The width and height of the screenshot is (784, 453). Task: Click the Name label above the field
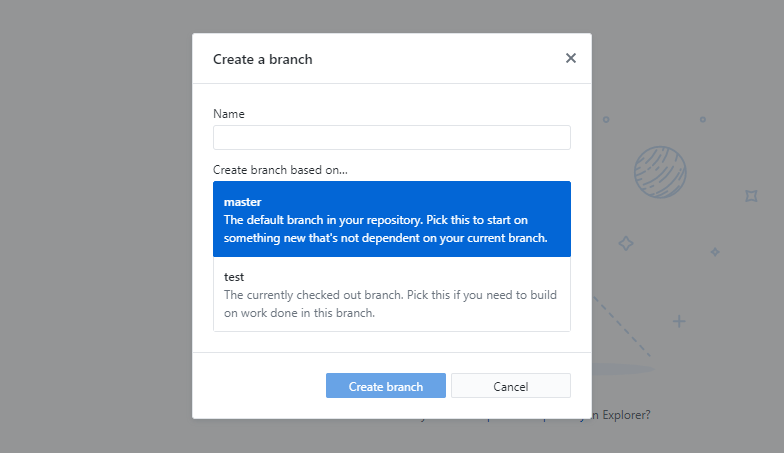coord(228,114)
